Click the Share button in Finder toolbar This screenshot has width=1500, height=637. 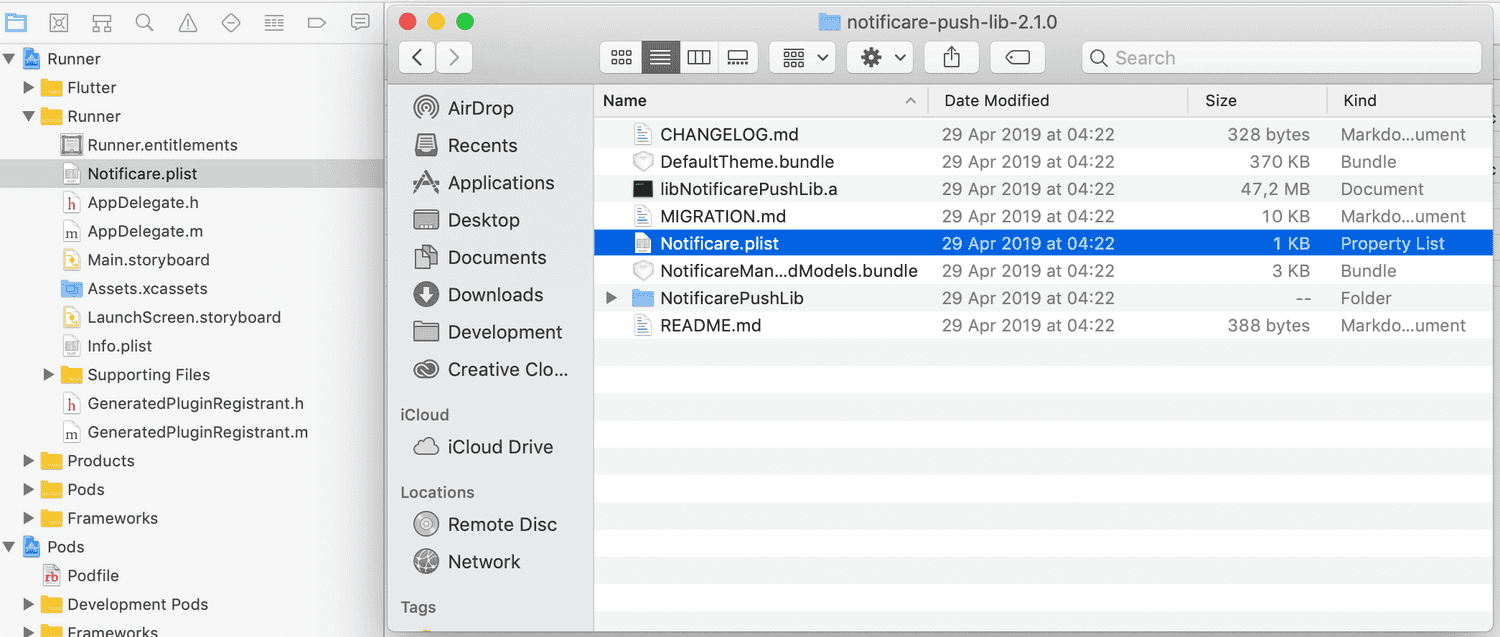951,57
